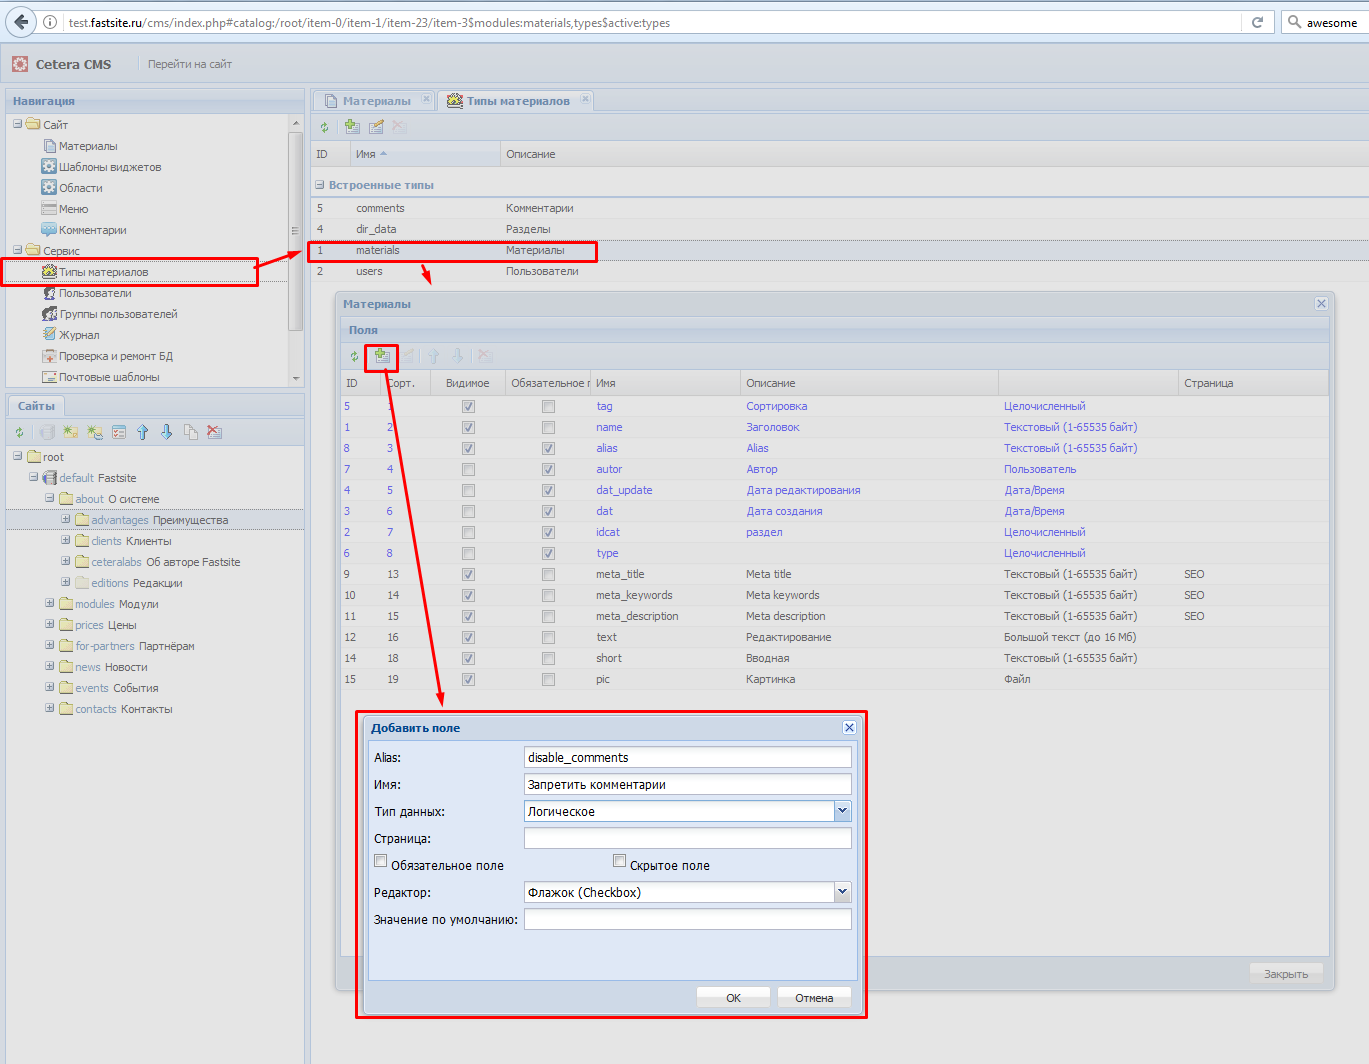
Task: Toggle Обязательное checkbox for name field
Action: pos(548,428)
